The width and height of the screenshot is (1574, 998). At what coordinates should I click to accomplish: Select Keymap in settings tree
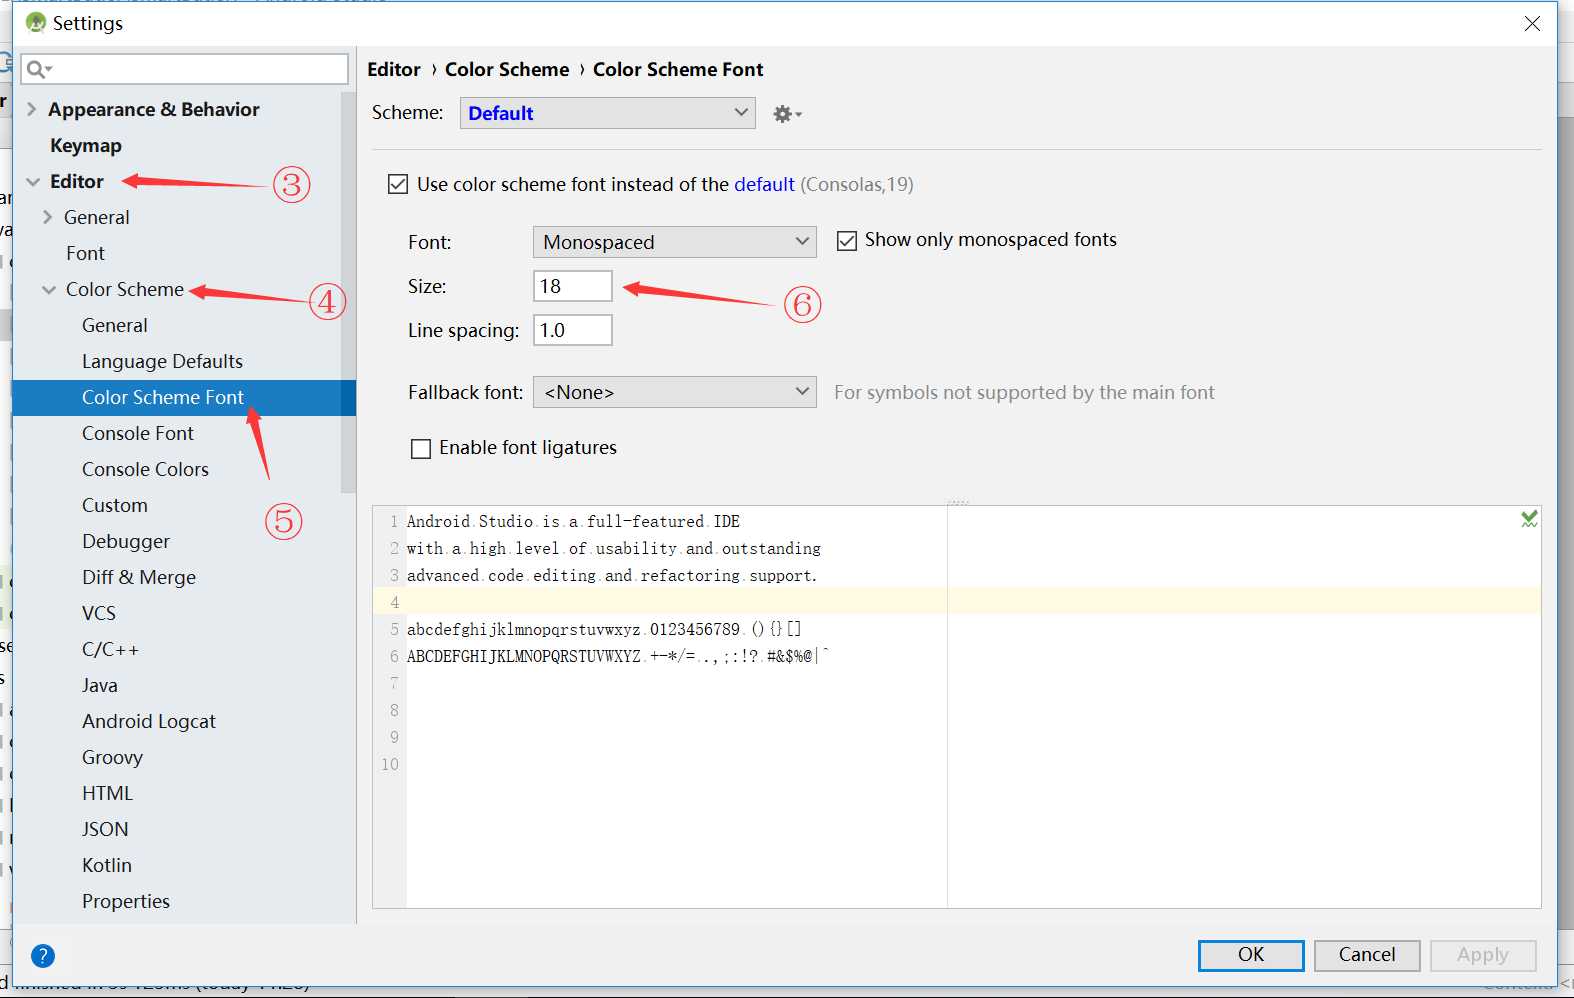[86, 145]
